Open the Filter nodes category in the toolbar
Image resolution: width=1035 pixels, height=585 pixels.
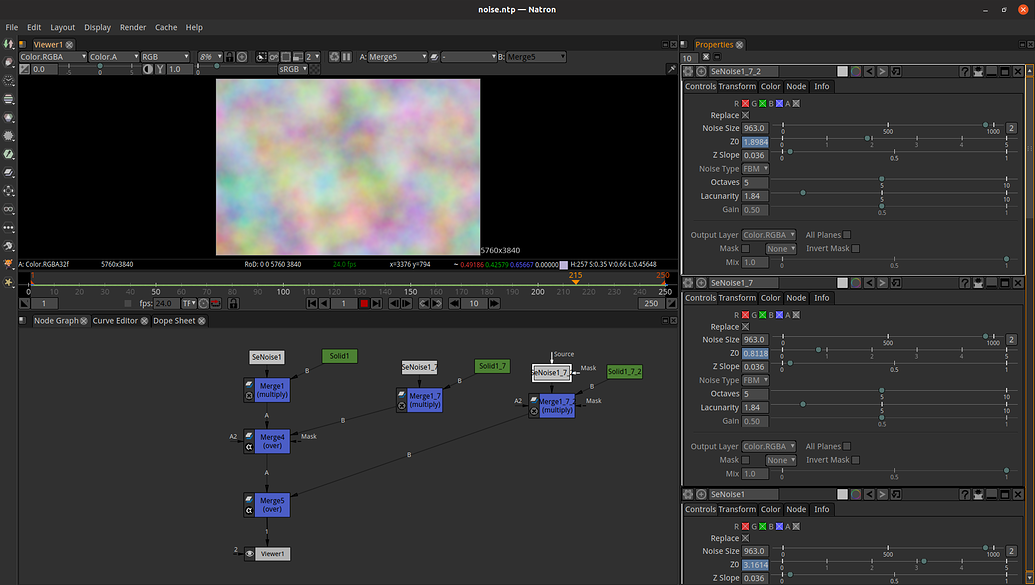7,134
